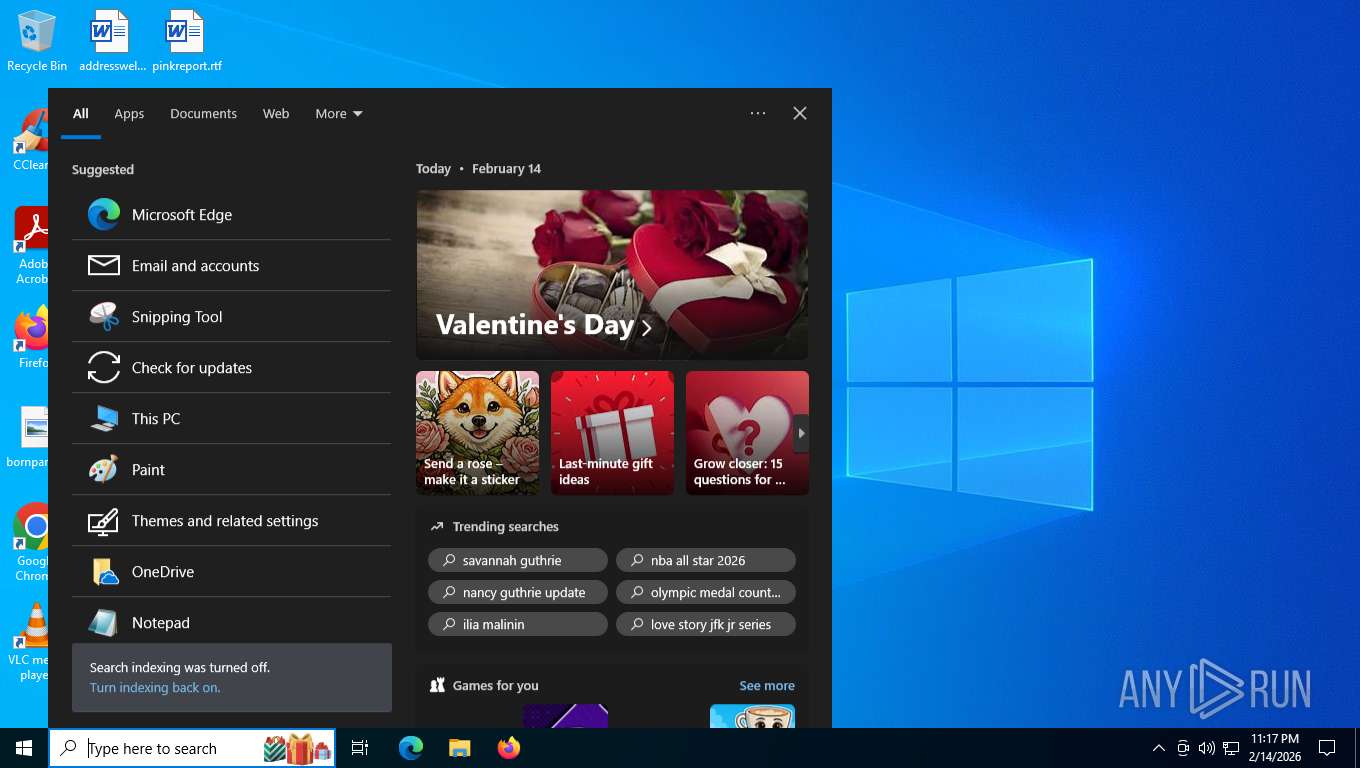
Task: Search trending 'savannah guthrie'
Action: [518, 560]
